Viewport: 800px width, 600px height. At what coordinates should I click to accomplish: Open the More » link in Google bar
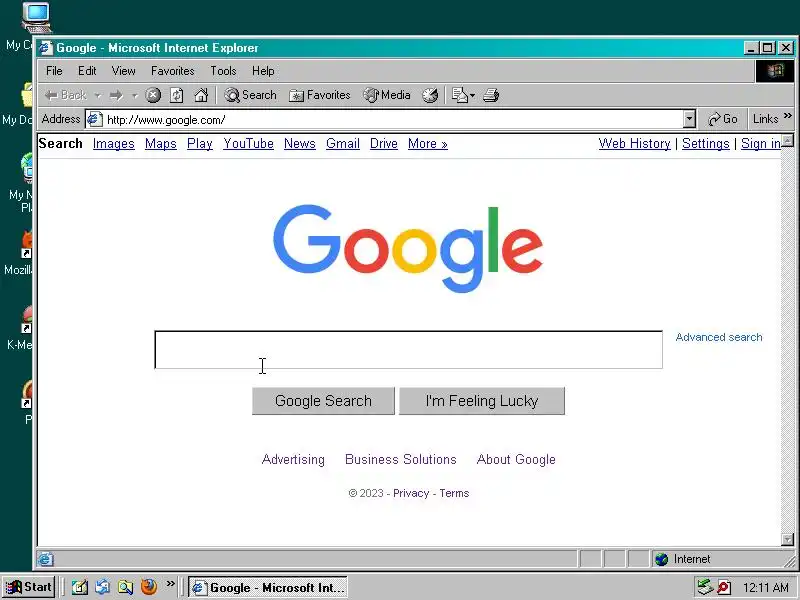pyautogui.click(x=428, y=144)
